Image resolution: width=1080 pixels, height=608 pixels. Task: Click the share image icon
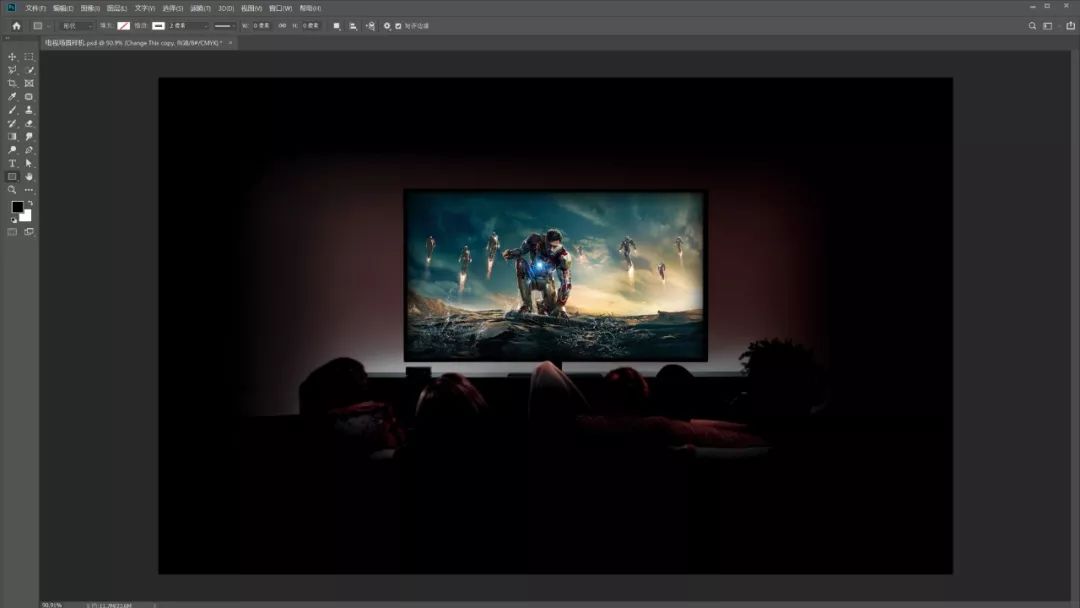1070,25
